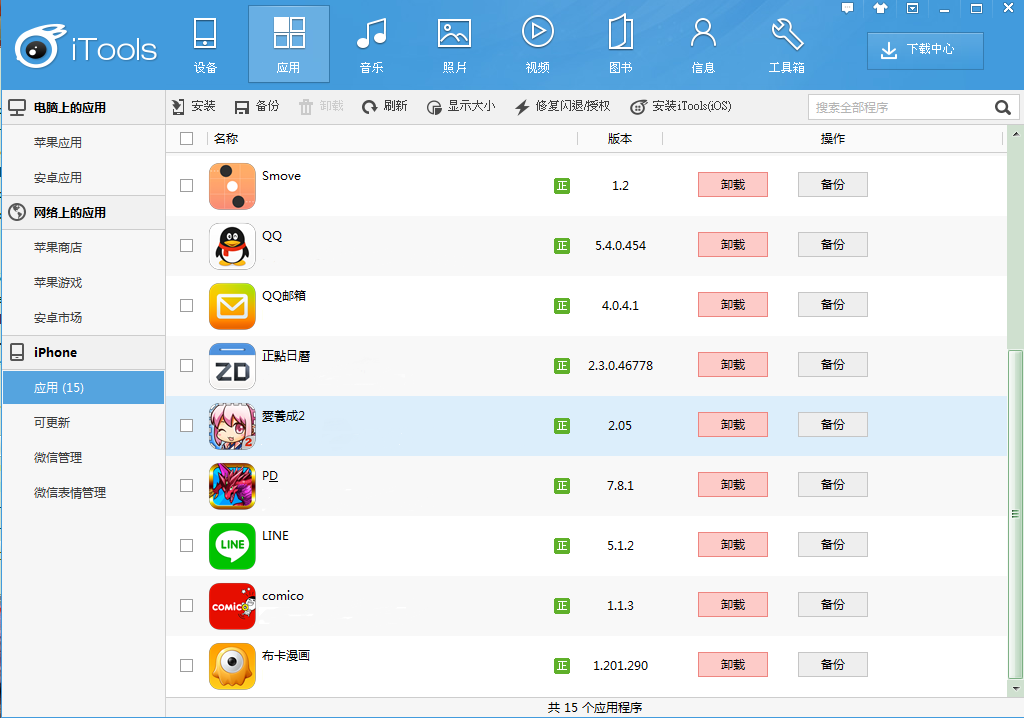
Task: Check the 爱養成2 row checkbox
Action: click(x=187, y=425)
